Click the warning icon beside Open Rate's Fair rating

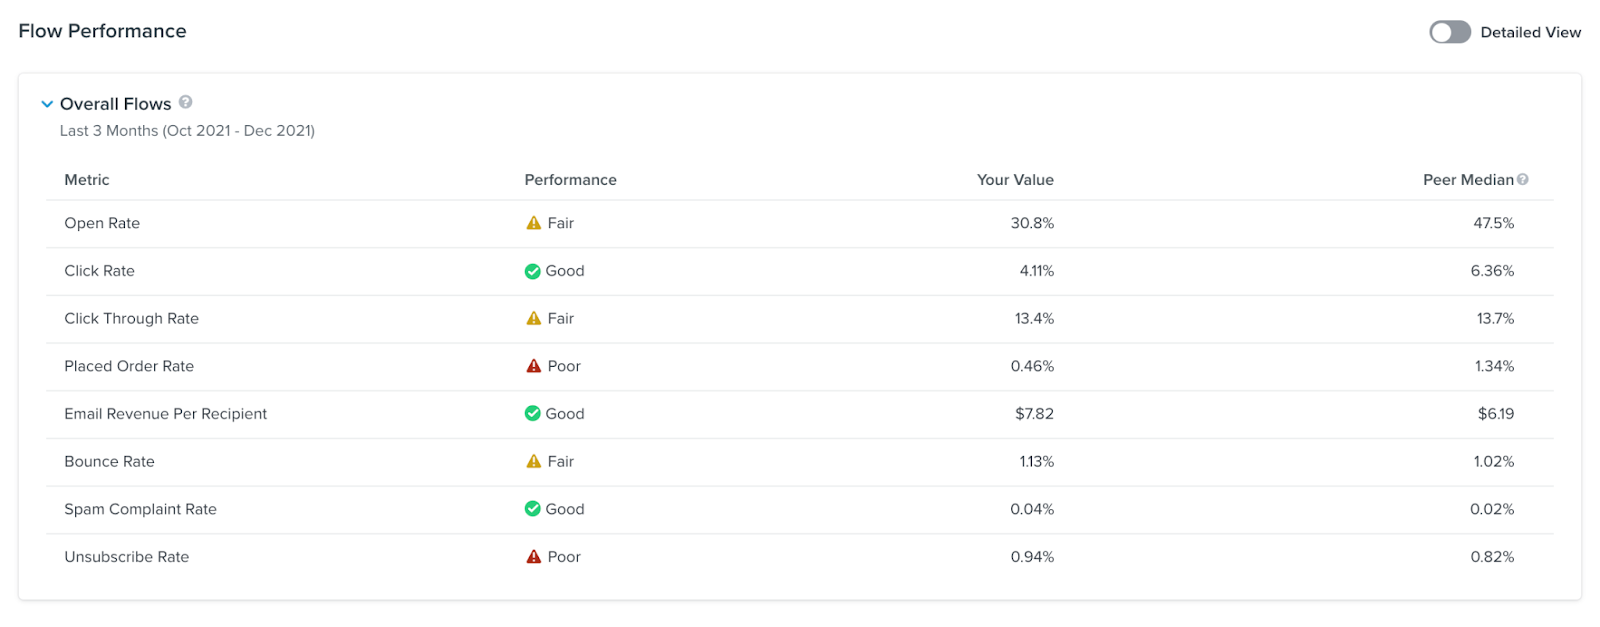click(533, 223)
